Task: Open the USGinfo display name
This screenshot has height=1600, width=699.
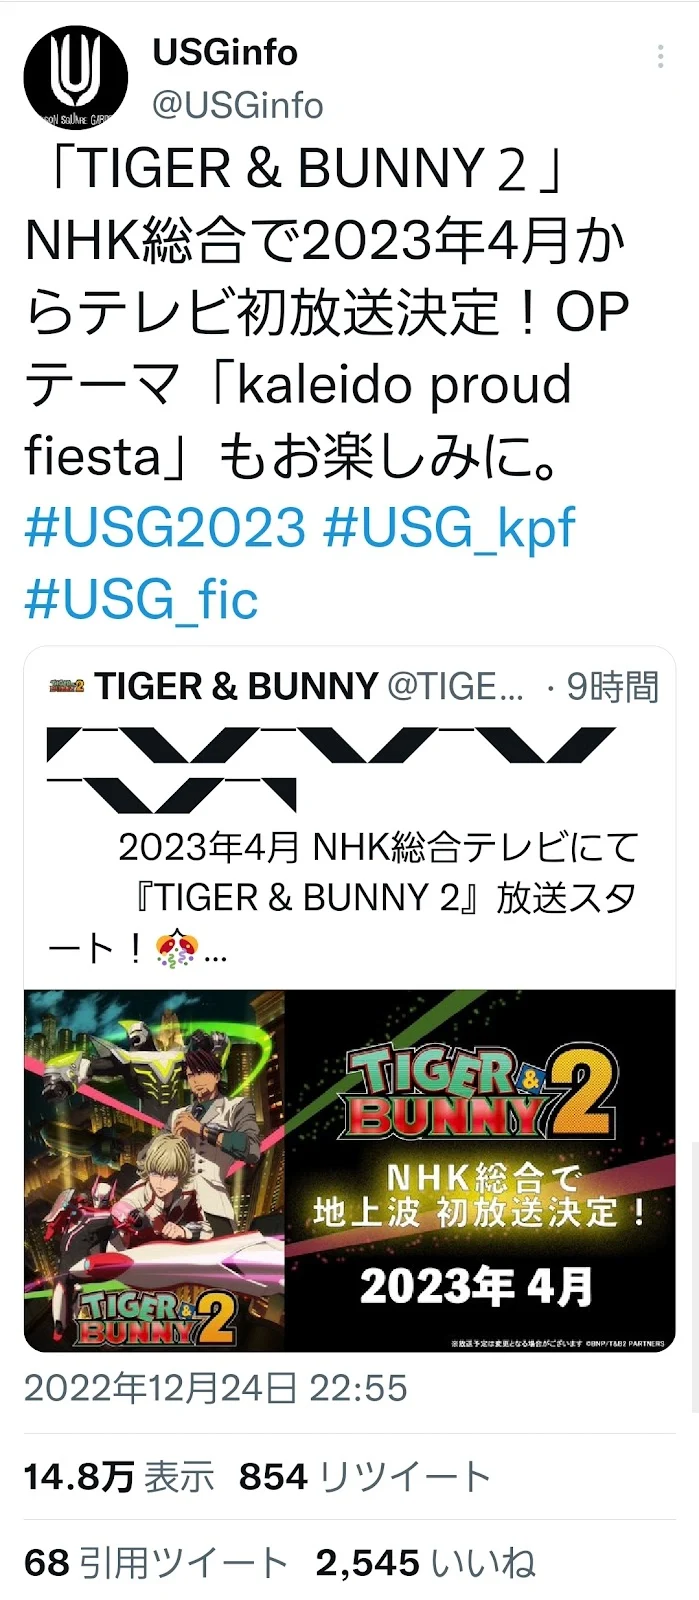Action: [225, 52]
